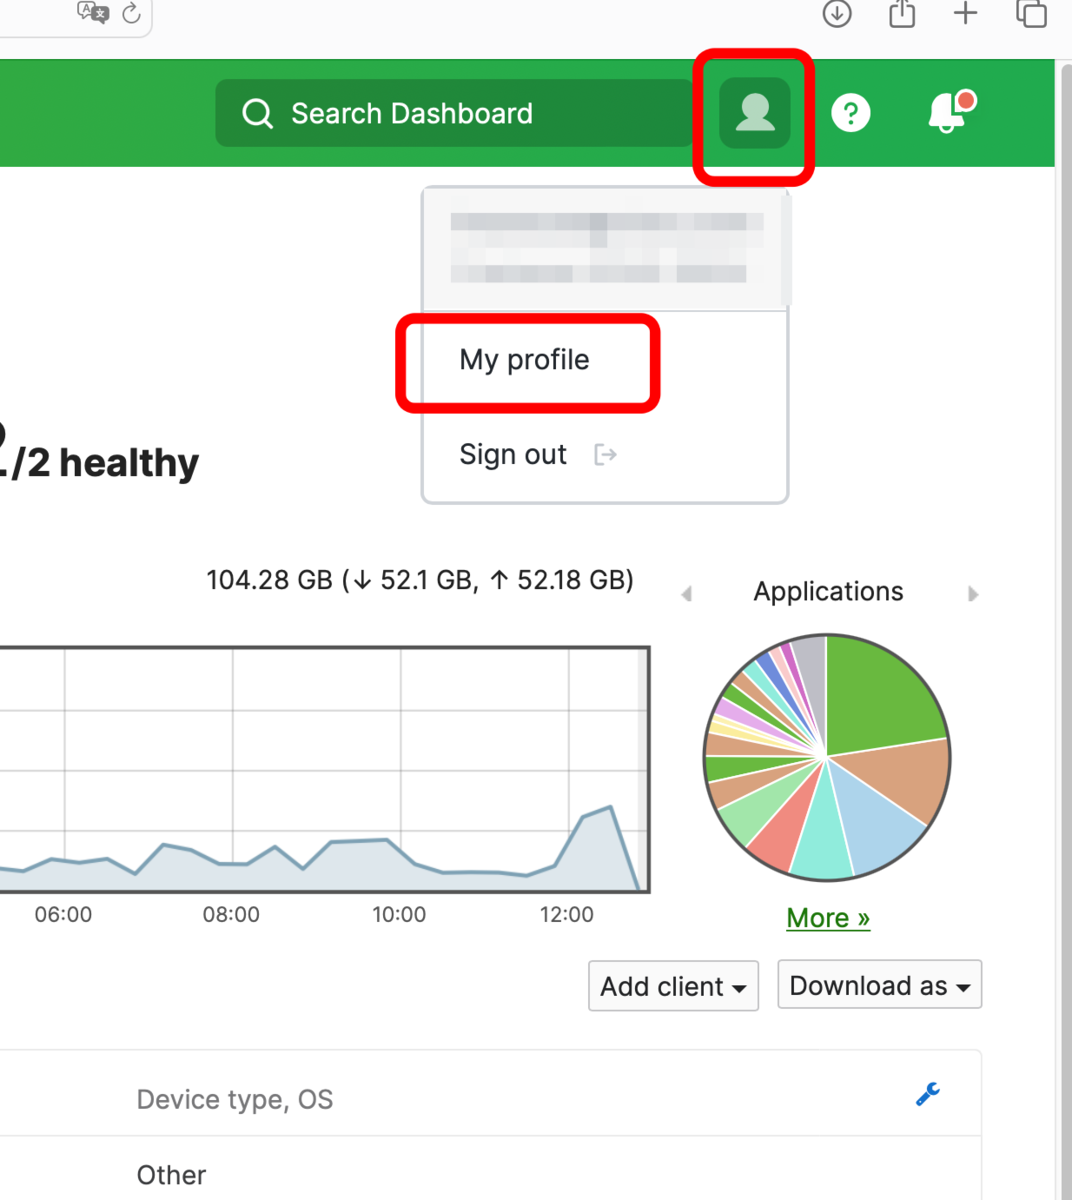The image size is (1072, 1200).
Task: Open a new browser tab with plus icon
Action: pos(965,13)
